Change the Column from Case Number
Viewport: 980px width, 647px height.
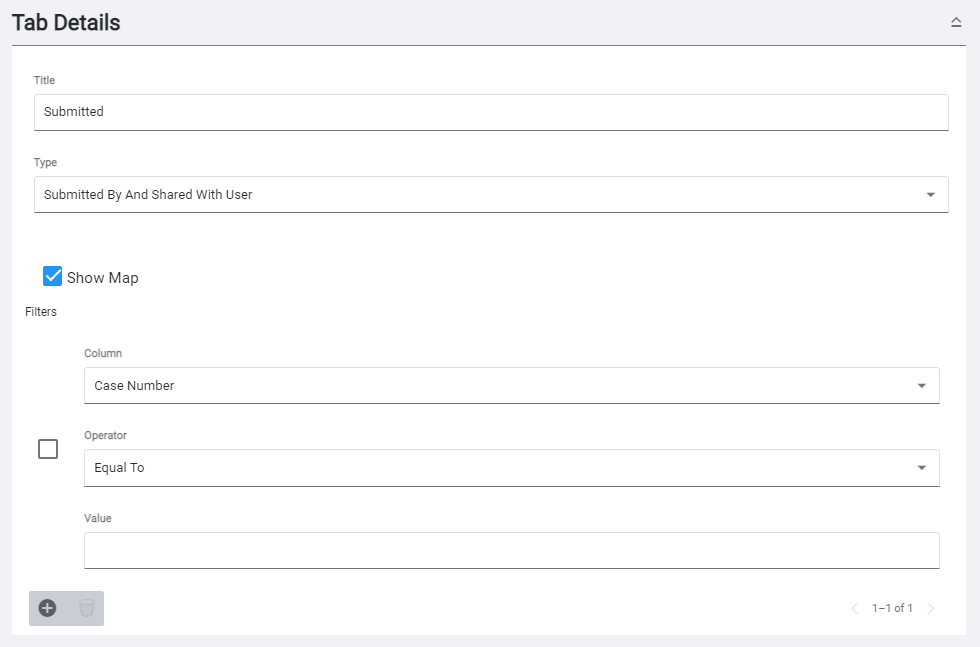[x=512, y=385]
